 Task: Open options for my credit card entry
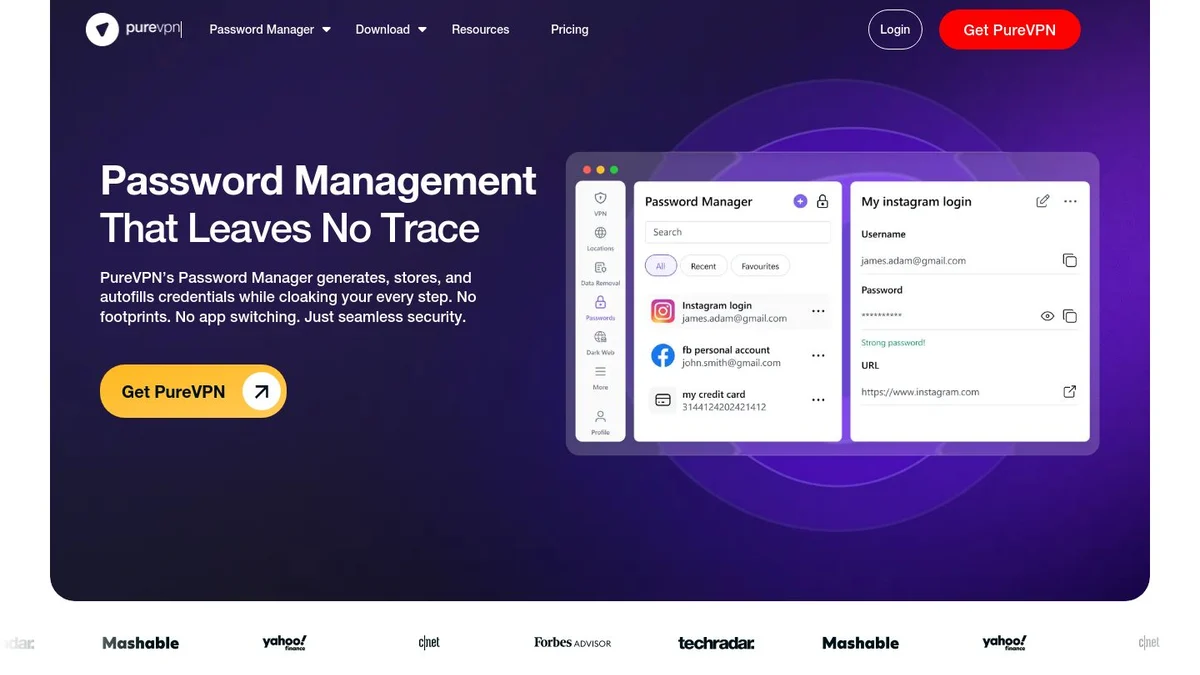pyautogui.click(x=818, y=400)
